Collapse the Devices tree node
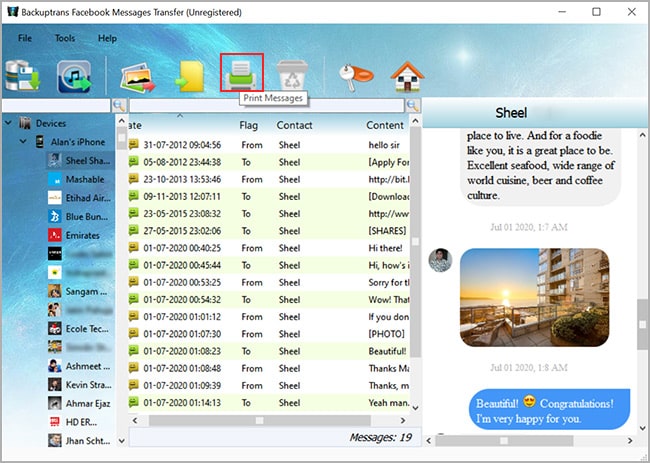Viewport: 650px width, 463px height. tap(9, 124)
